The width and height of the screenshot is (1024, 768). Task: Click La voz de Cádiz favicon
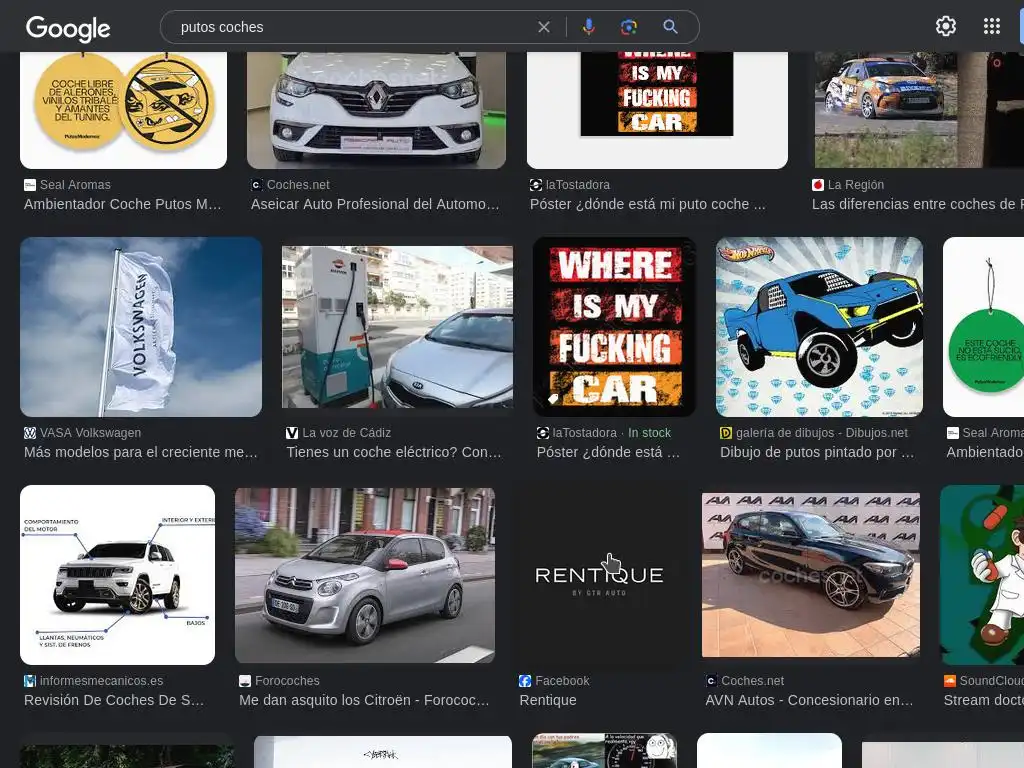(292, 433)
